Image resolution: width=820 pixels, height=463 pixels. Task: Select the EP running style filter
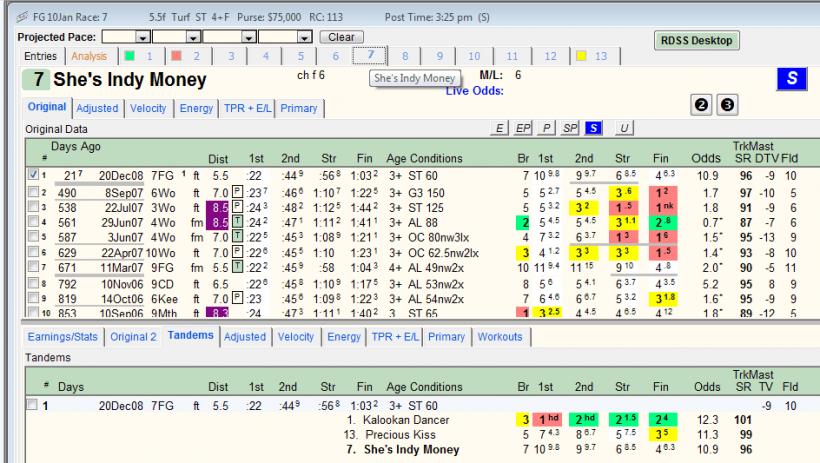[x=523, y=128]
